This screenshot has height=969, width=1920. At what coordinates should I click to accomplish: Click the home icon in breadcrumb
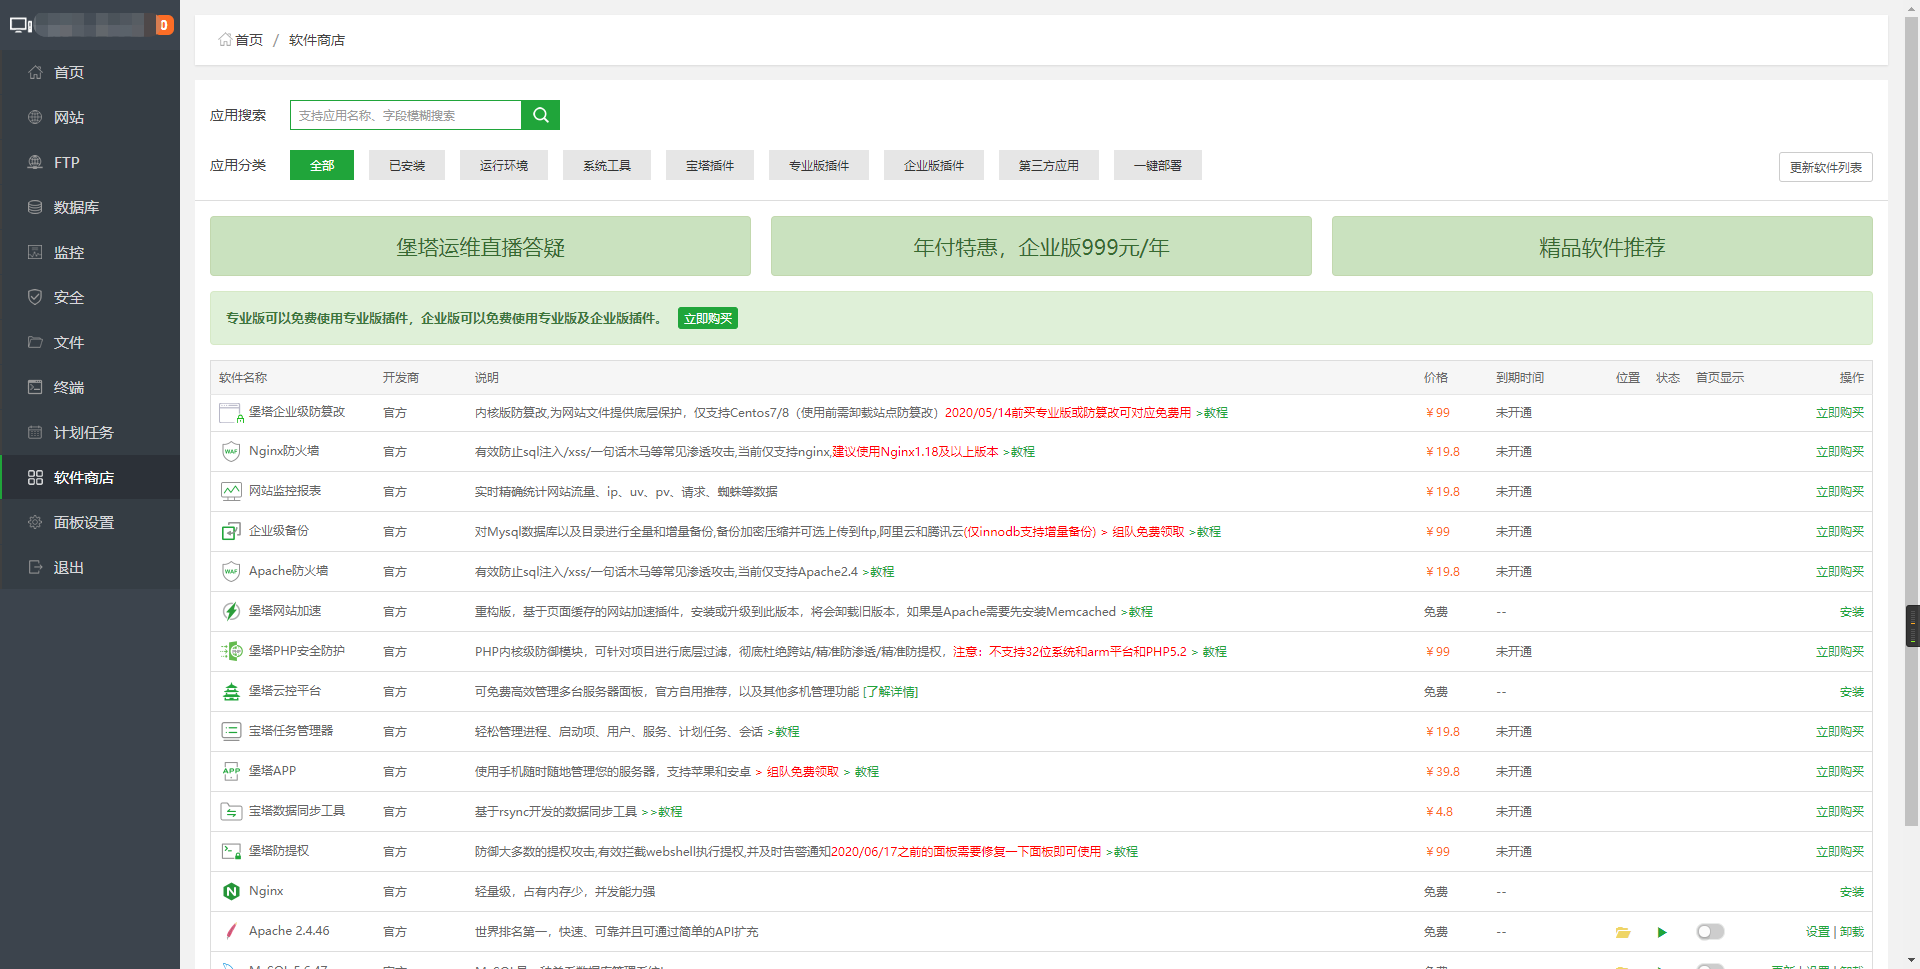(225, 40)
